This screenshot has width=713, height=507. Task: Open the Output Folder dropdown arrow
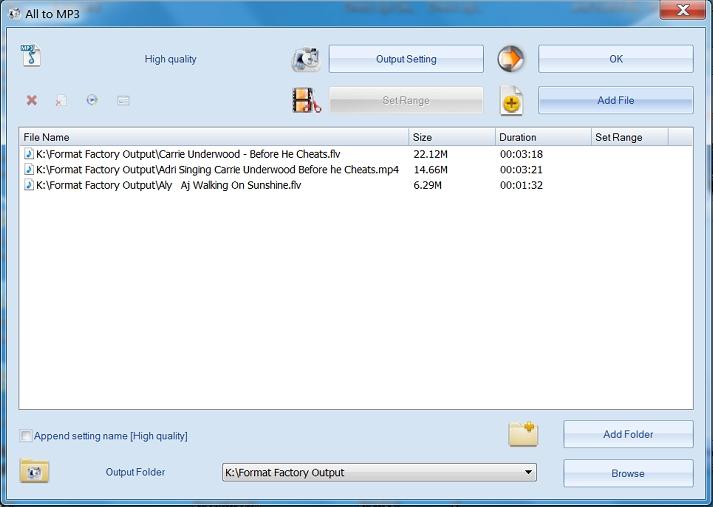click(x=528, y=472)
